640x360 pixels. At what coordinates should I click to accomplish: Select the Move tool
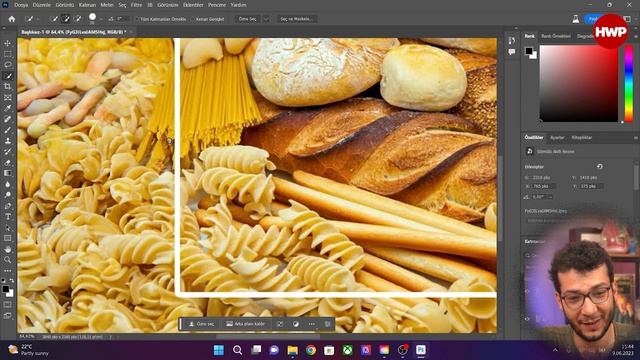8,43
